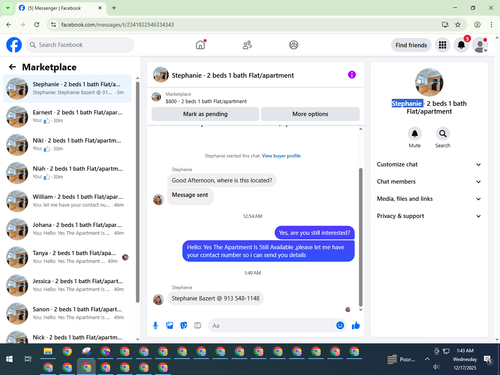Viewport: 500px width, 375px height.
Task: Open View buyer profile link
Action: click(x=281, y=156)
